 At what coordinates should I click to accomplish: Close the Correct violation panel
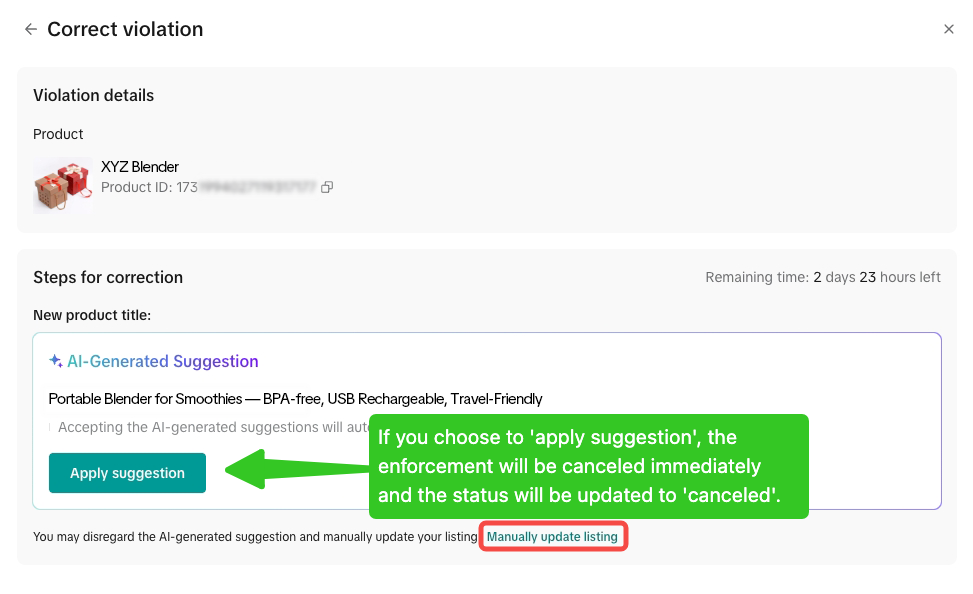pyautogui.click(x=948, y=29)
